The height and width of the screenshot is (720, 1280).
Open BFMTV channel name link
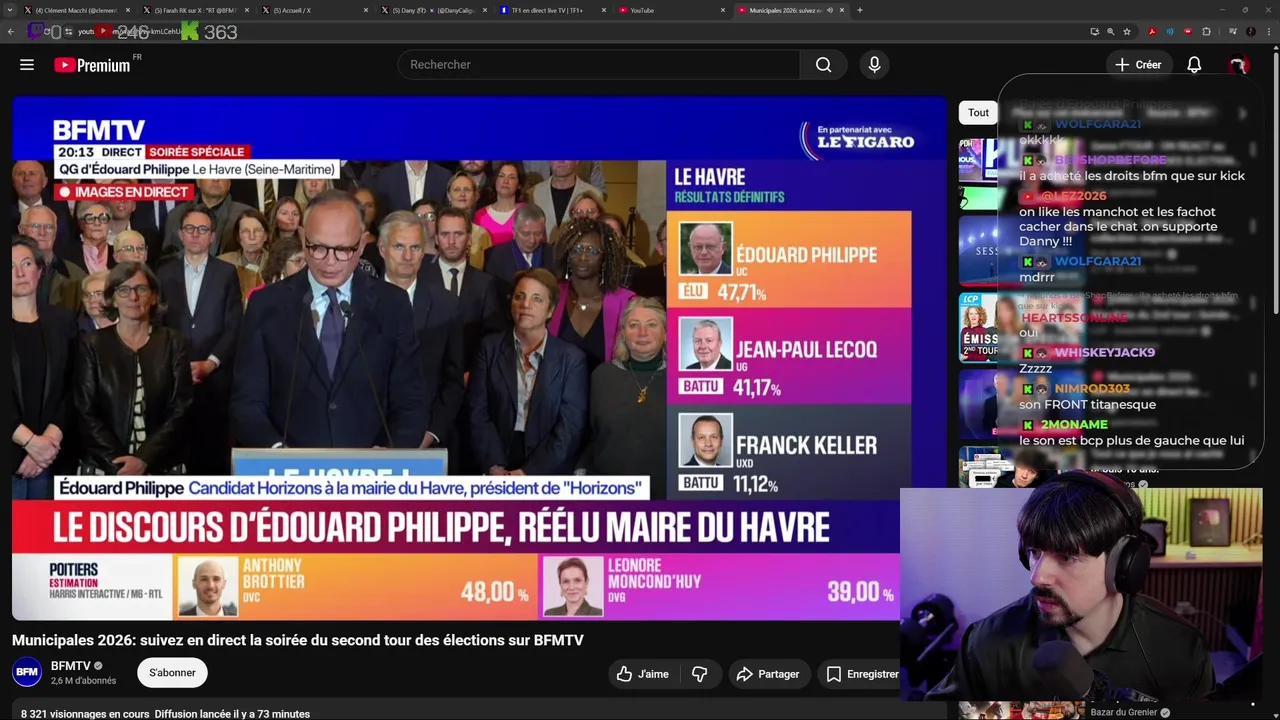(70, 666)
